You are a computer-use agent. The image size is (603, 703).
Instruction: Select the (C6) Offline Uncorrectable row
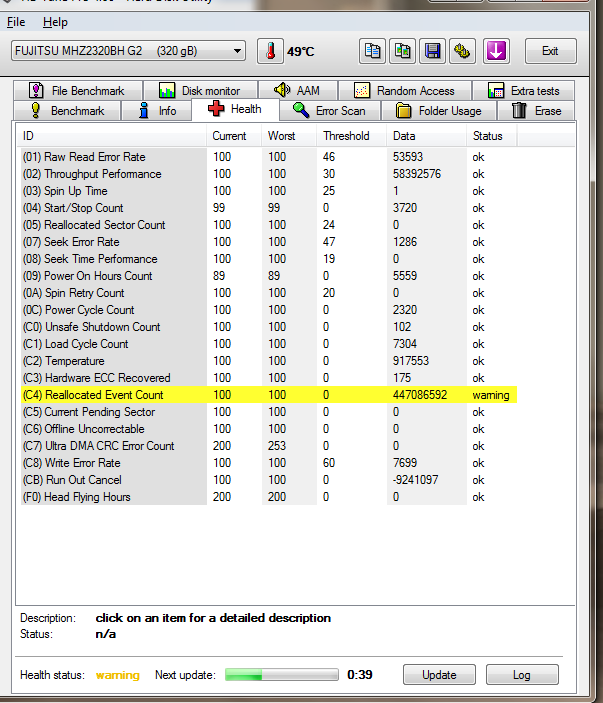(269, 429)
